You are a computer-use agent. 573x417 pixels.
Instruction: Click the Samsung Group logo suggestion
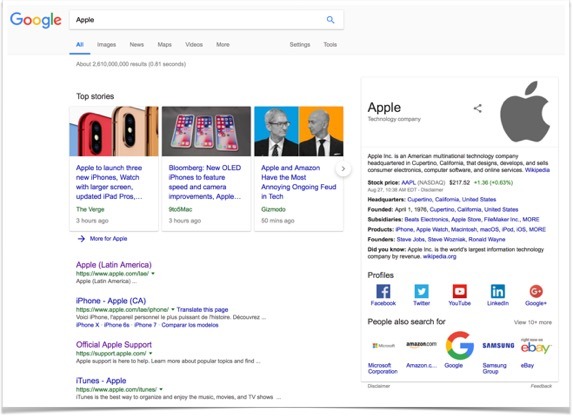(x=498, y=345)
